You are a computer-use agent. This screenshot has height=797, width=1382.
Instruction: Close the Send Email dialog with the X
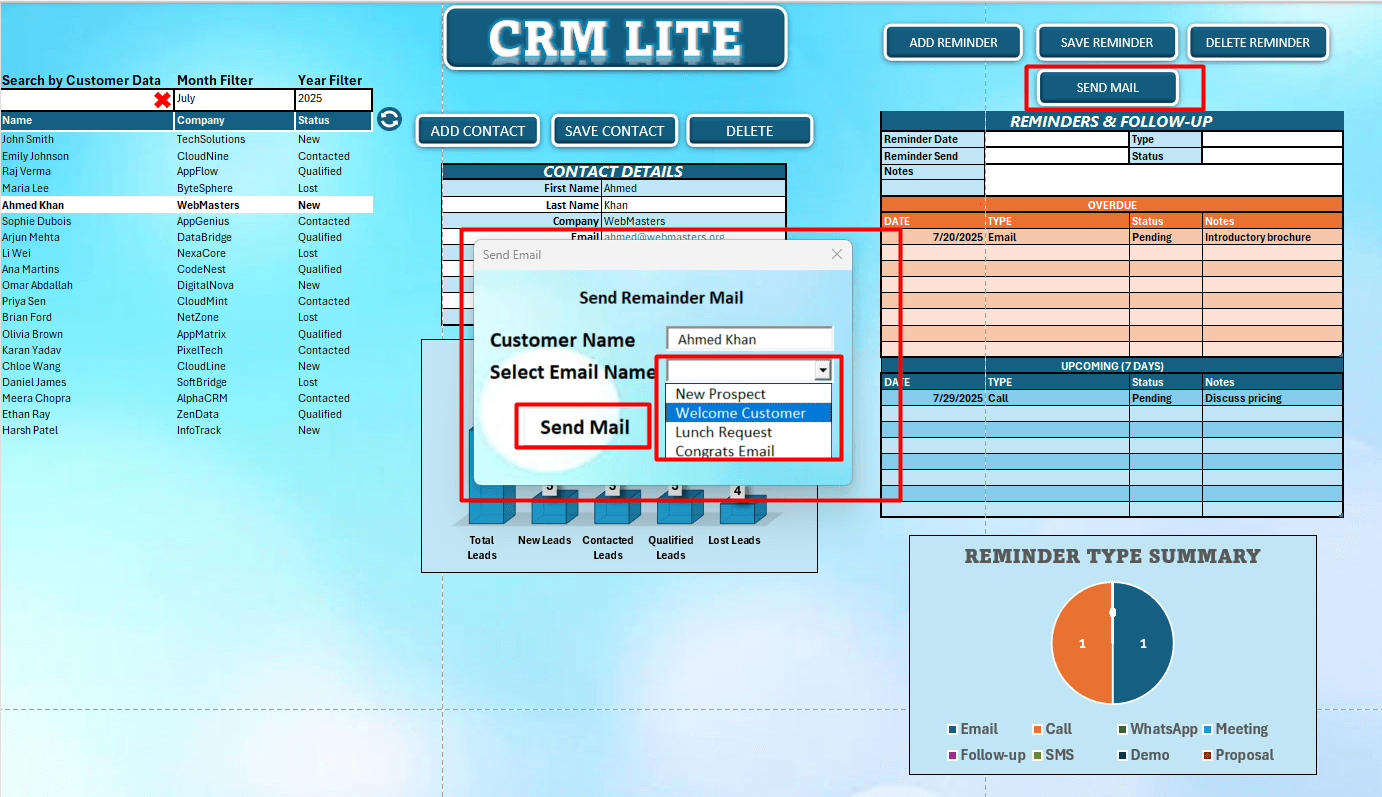tap(836, 254)
